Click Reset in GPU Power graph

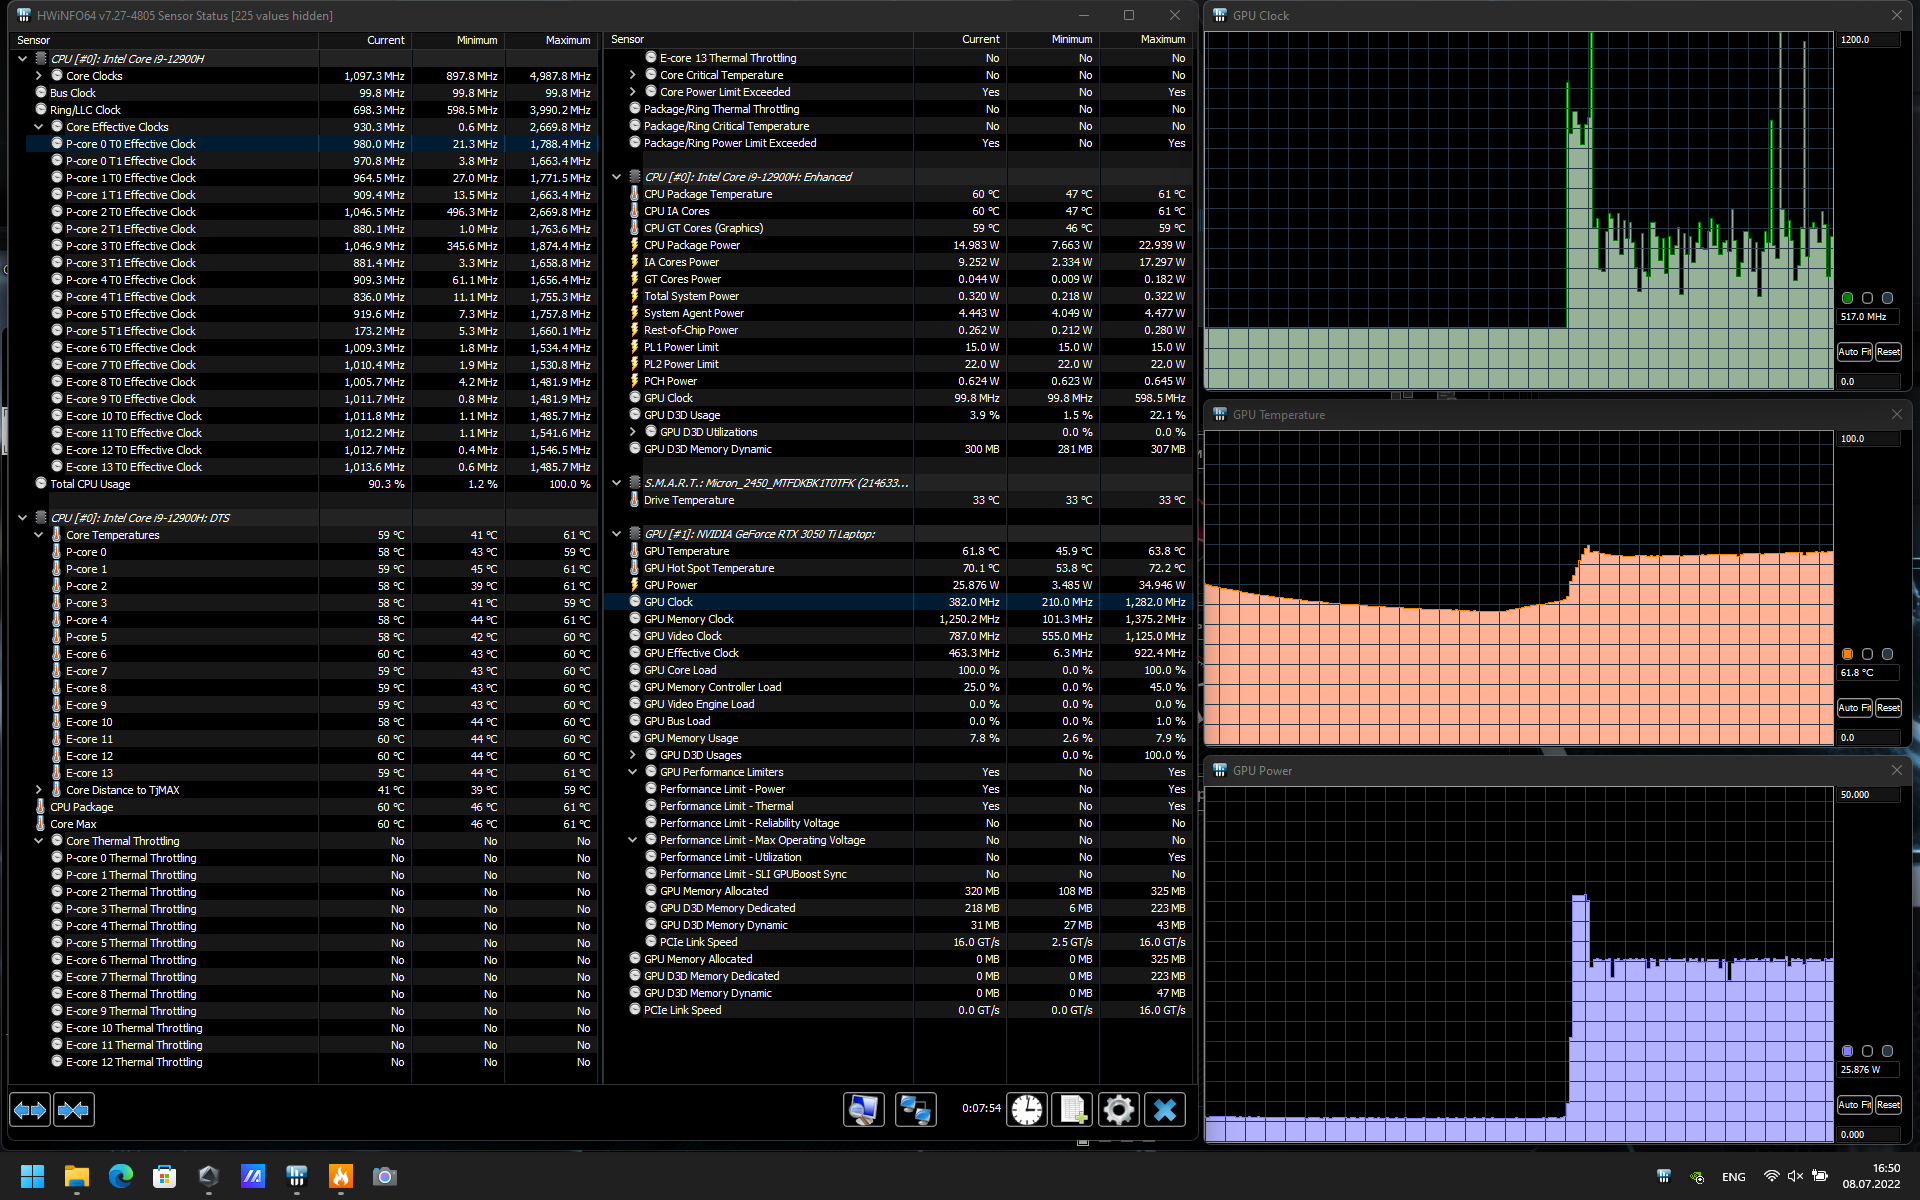tap(1888, 1105)
